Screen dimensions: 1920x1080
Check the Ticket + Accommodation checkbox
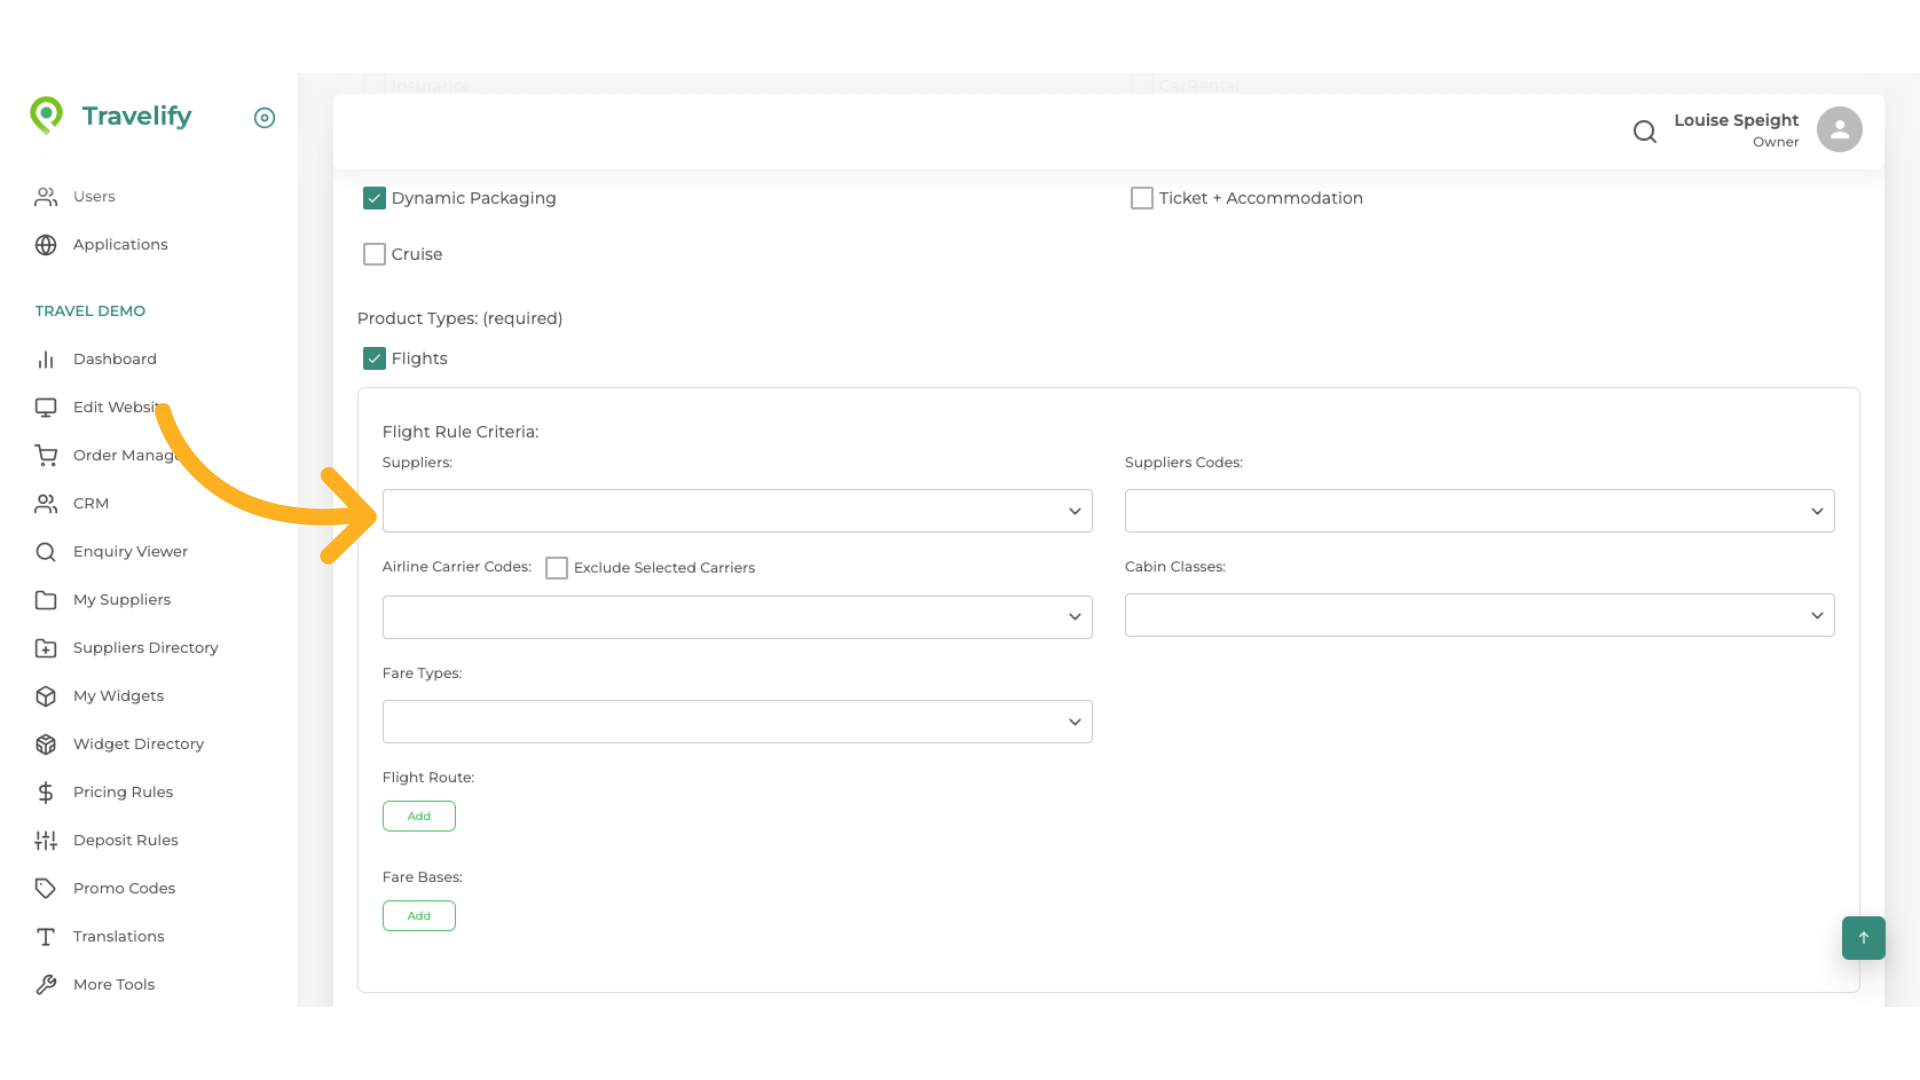click(x=1141, y=198)
